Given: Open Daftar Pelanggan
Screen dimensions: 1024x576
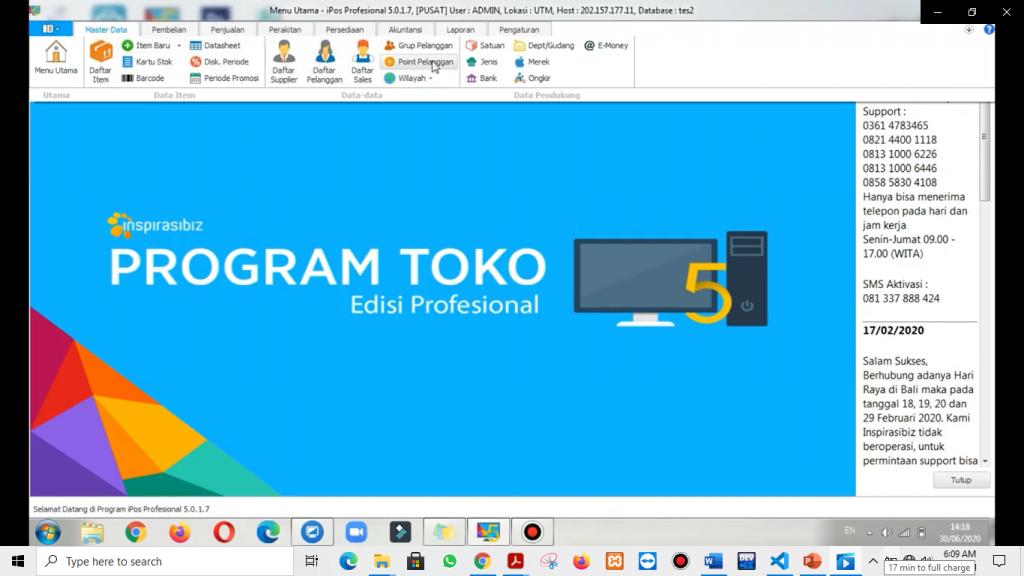Looking at the screenshot, I should coord(324,61).
